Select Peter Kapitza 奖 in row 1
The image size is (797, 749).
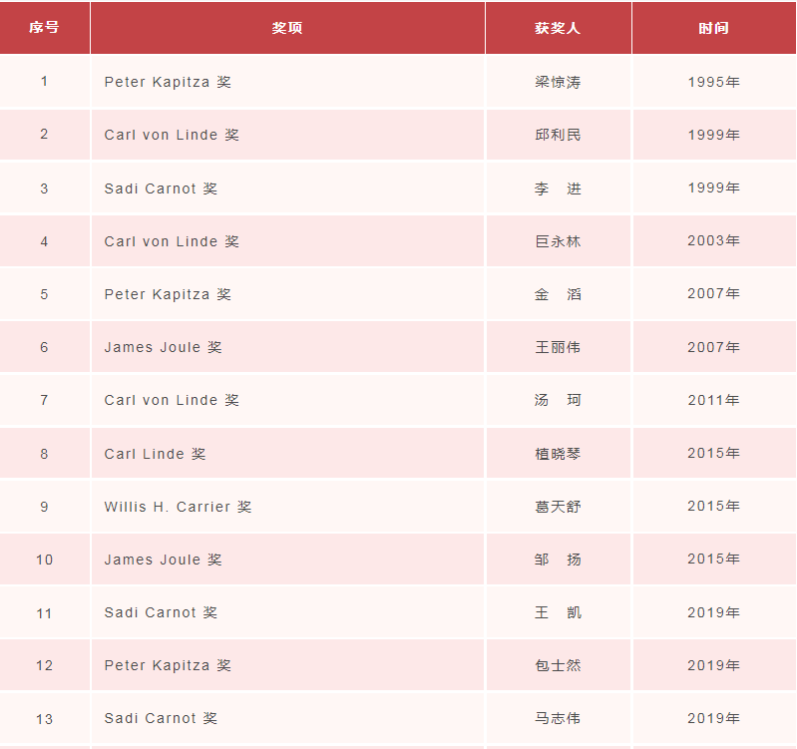(168, 82)
